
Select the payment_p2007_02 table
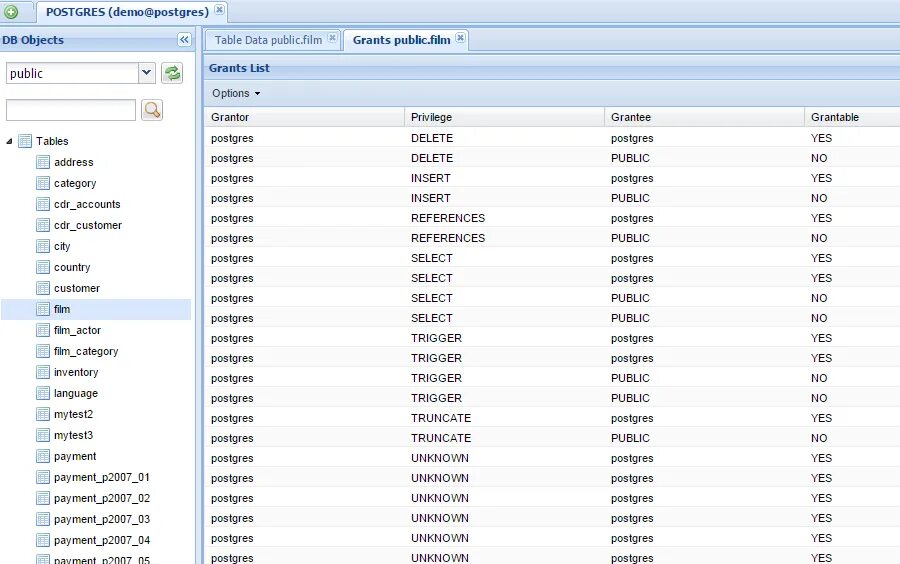coord(102,499)
